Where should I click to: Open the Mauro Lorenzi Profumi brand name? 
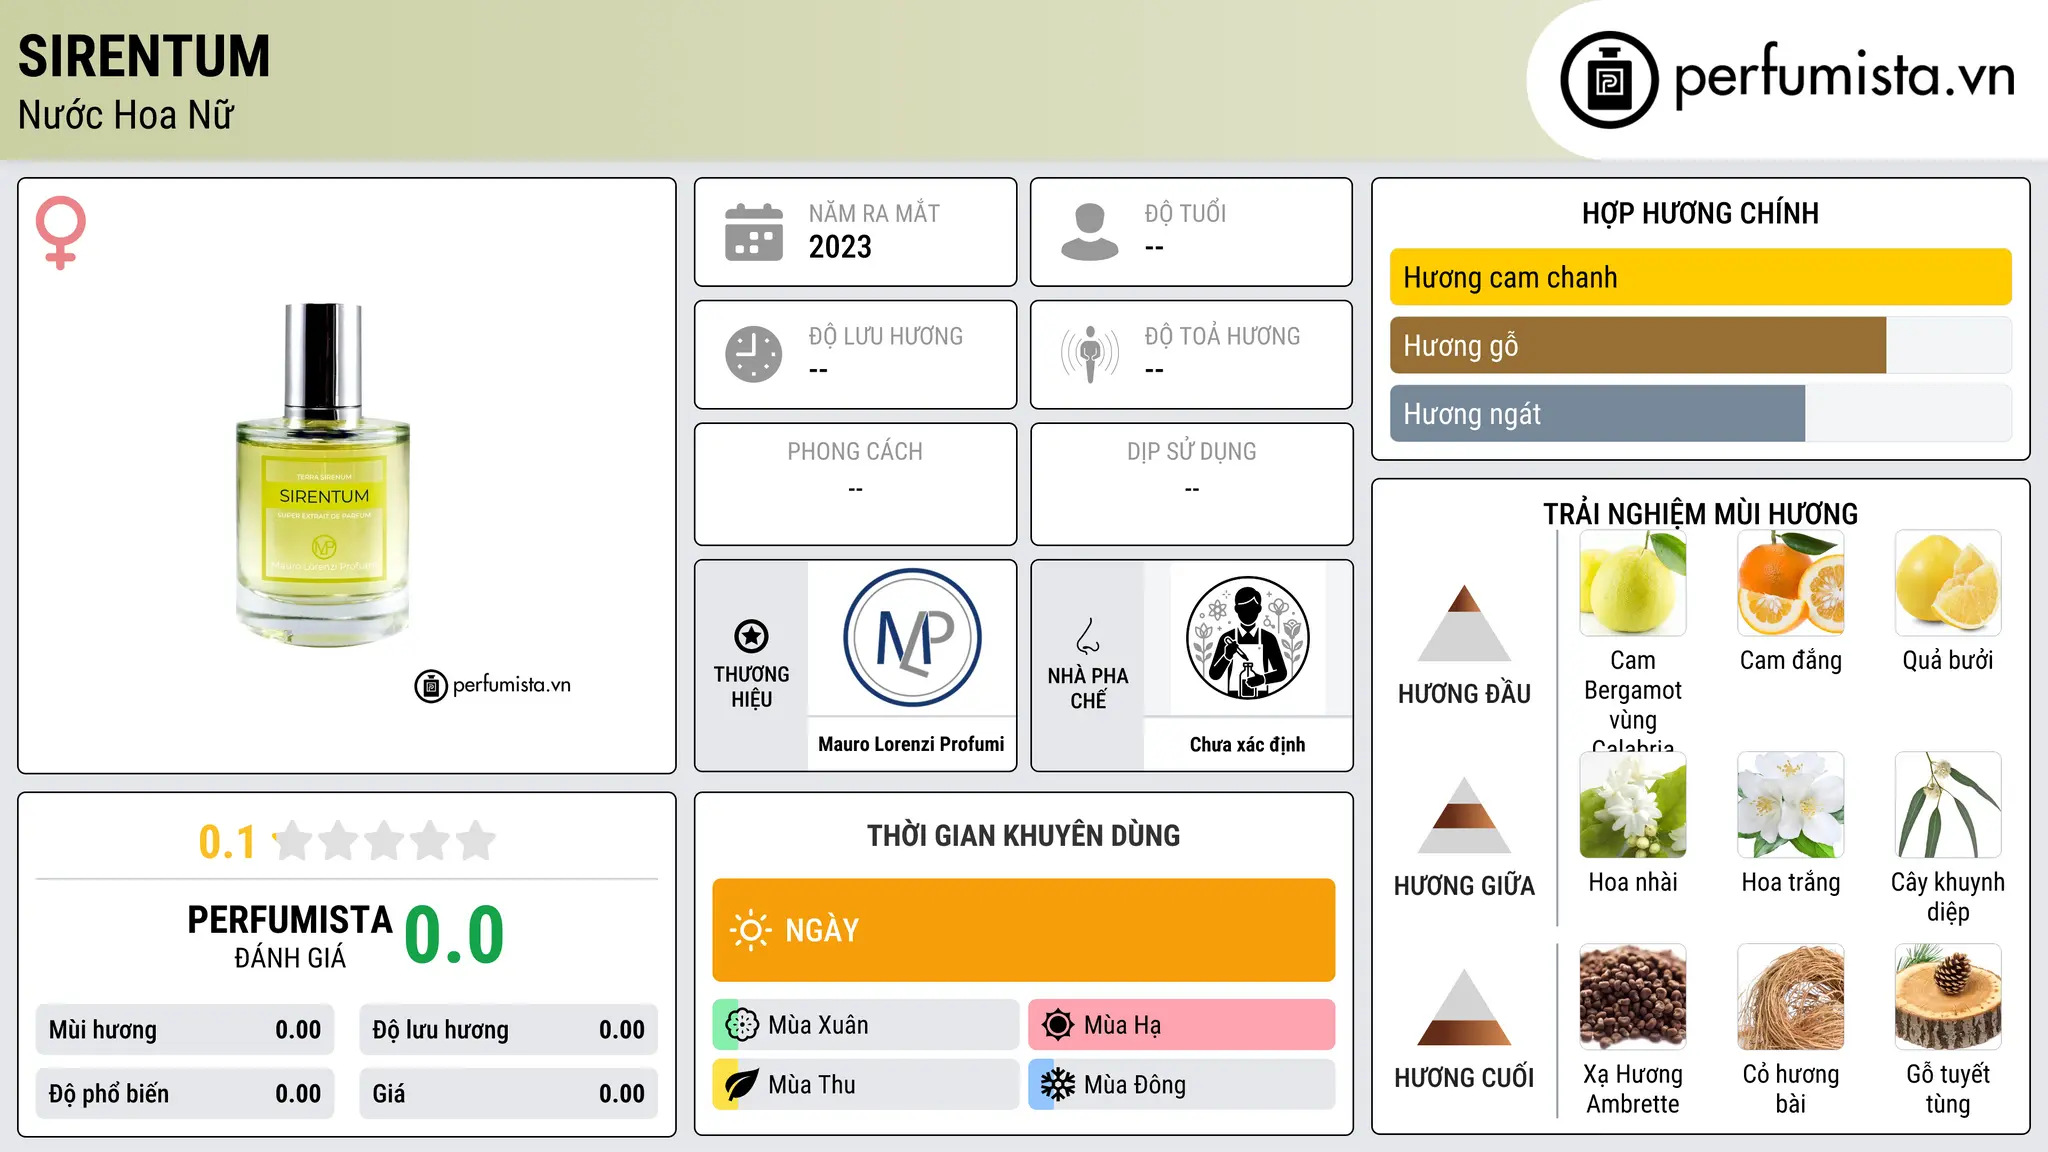tap(911, 744)
